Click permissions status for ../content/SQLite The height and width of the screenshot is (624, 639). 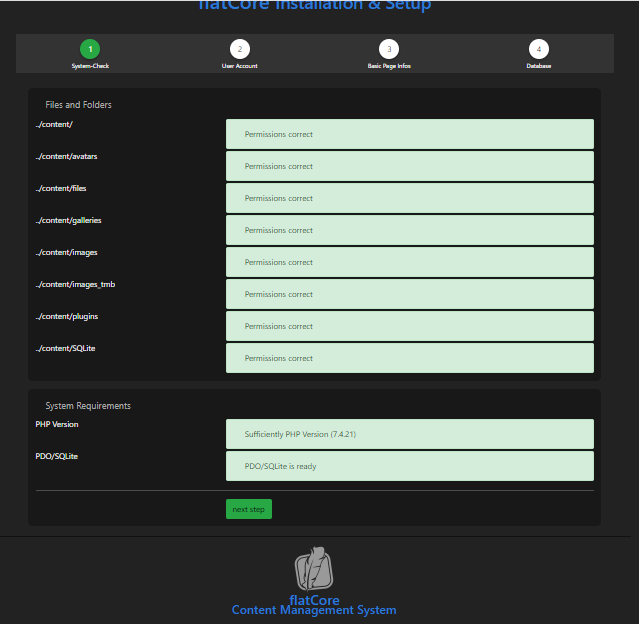(409, 358)
